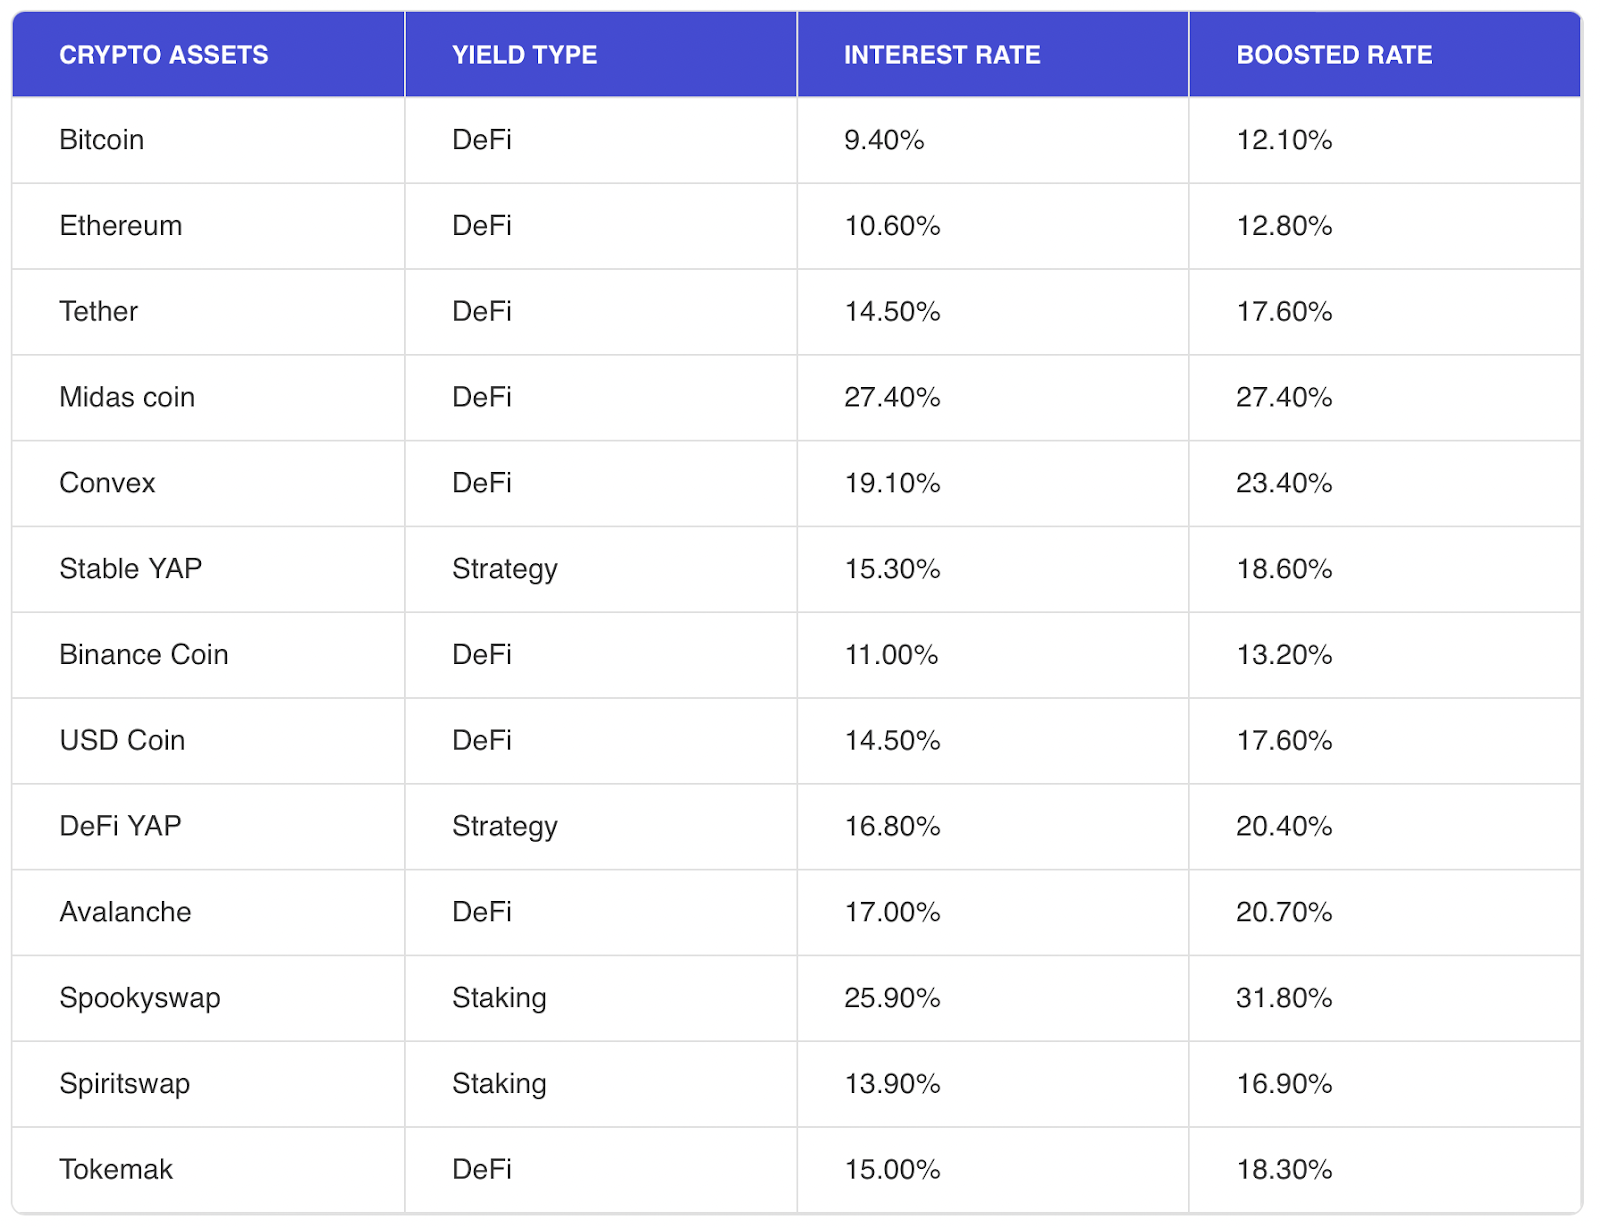1600x1228 pixels.
Task: Select the Stable YAP asset
Action: (x=131, y=569)
